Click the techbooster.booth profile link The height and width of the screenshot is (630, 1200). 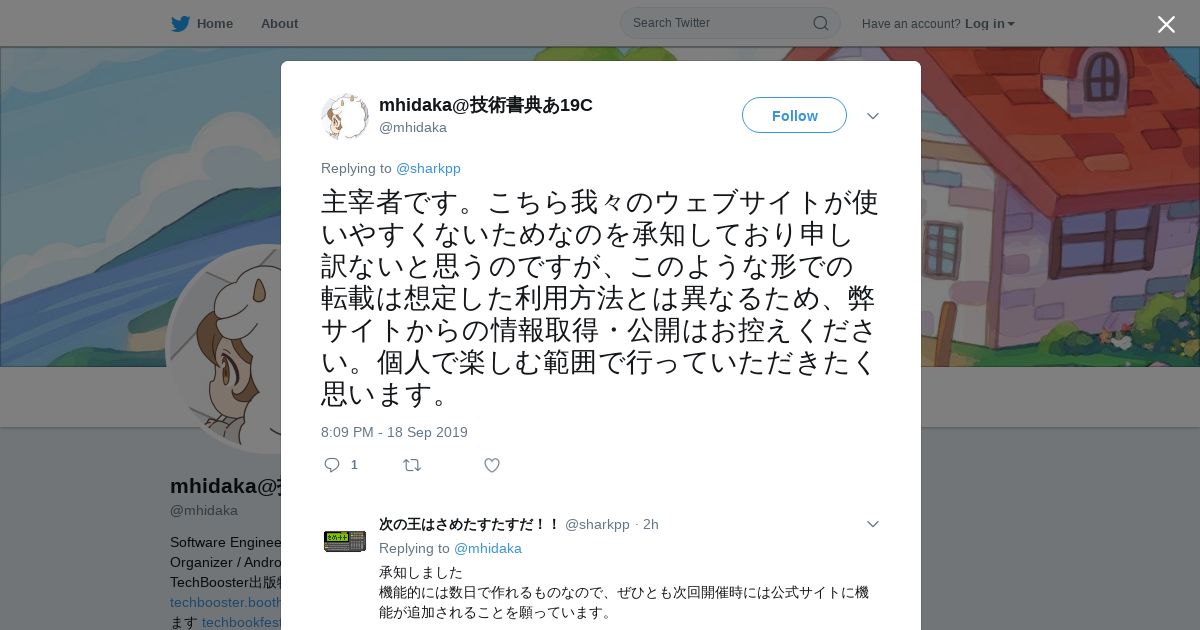[x=225, y=602]
